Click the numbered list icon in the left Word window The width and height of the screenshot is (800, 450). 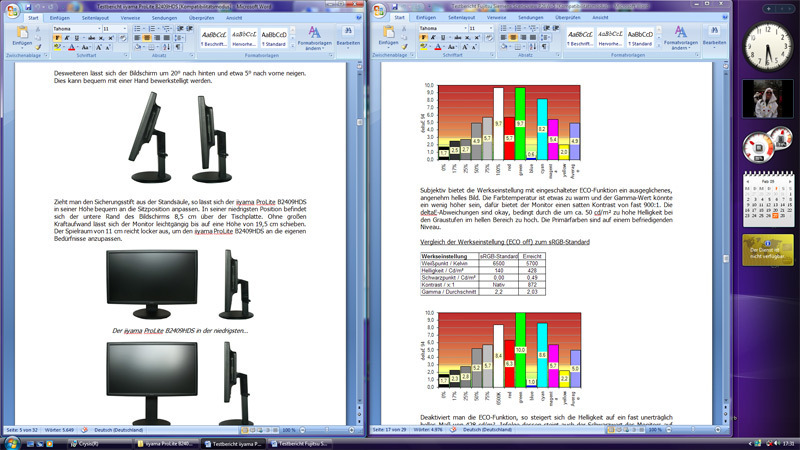(152, 29)
